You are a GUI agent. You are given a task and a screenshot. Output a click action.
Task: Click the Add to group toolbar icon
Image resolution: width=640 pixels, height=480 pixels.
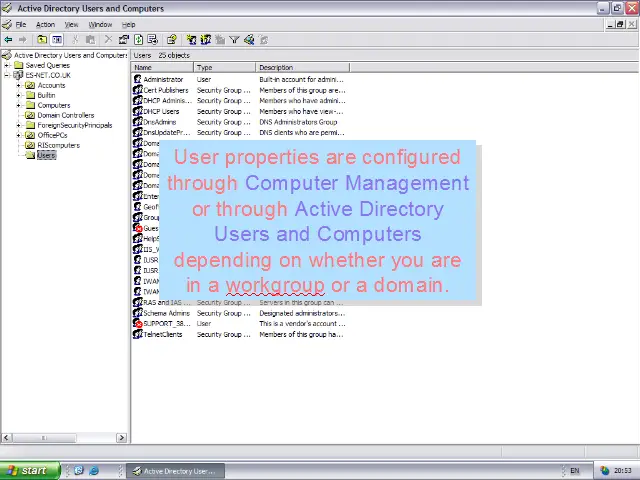[264, 40]
